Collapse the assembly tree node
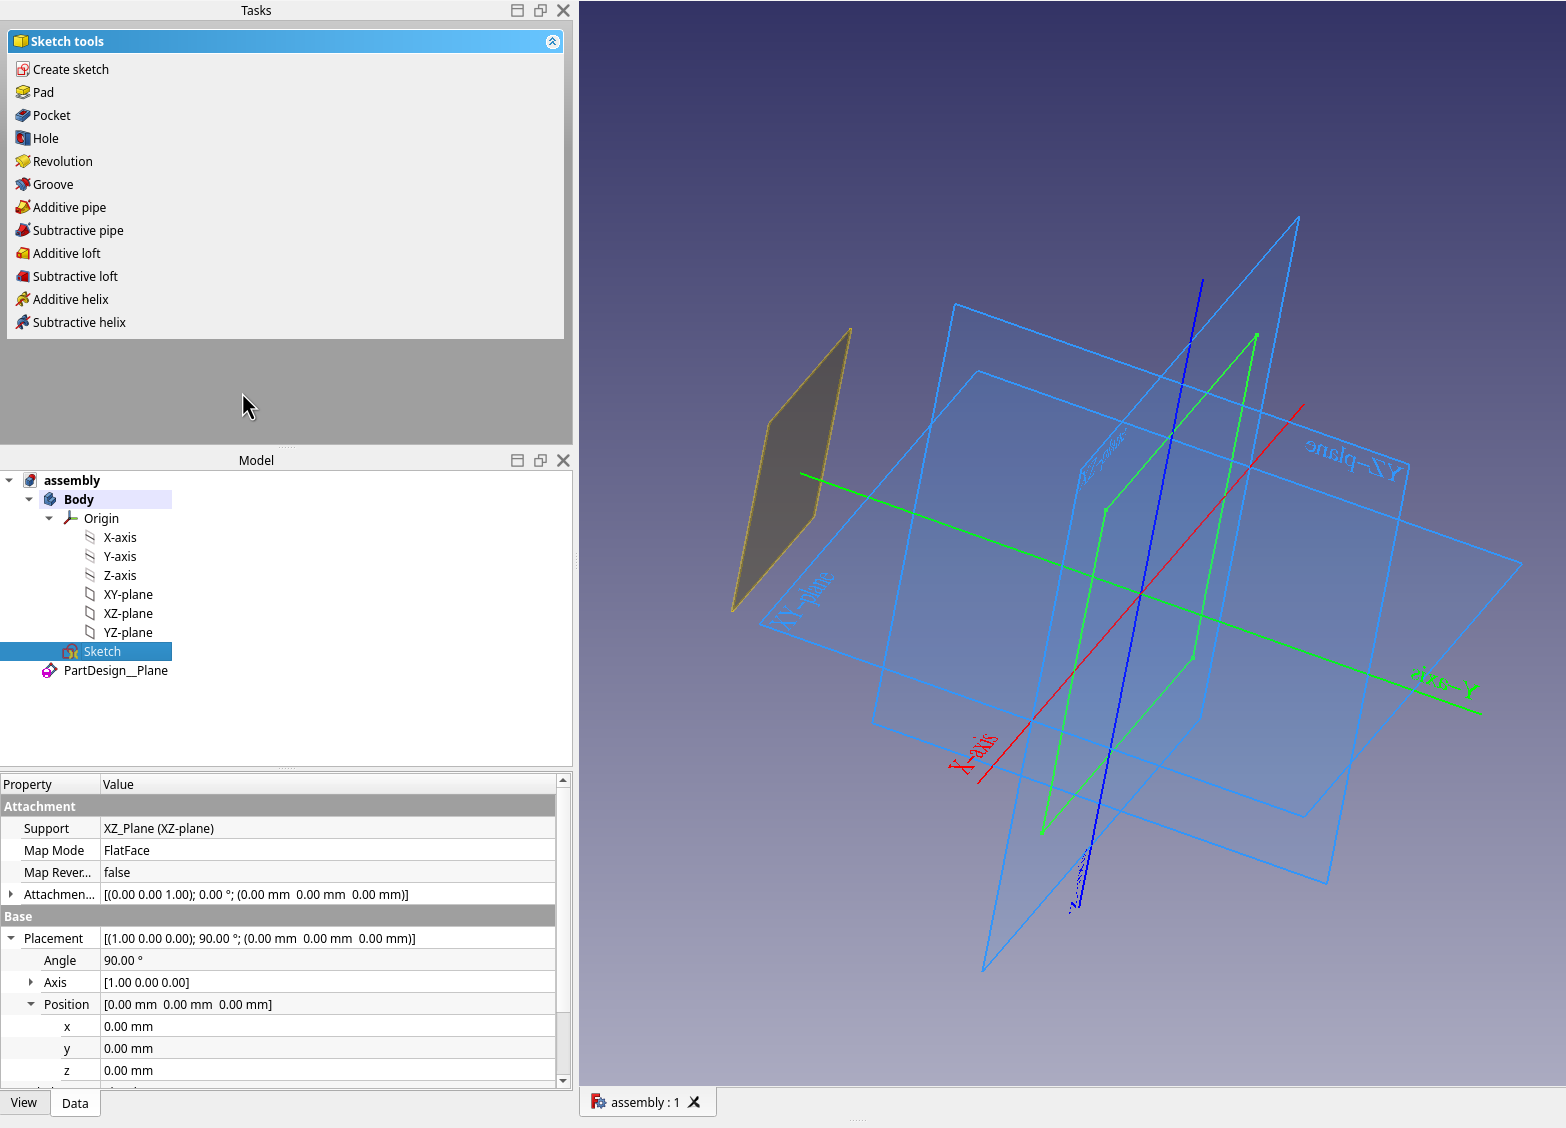 coord(9,480)
